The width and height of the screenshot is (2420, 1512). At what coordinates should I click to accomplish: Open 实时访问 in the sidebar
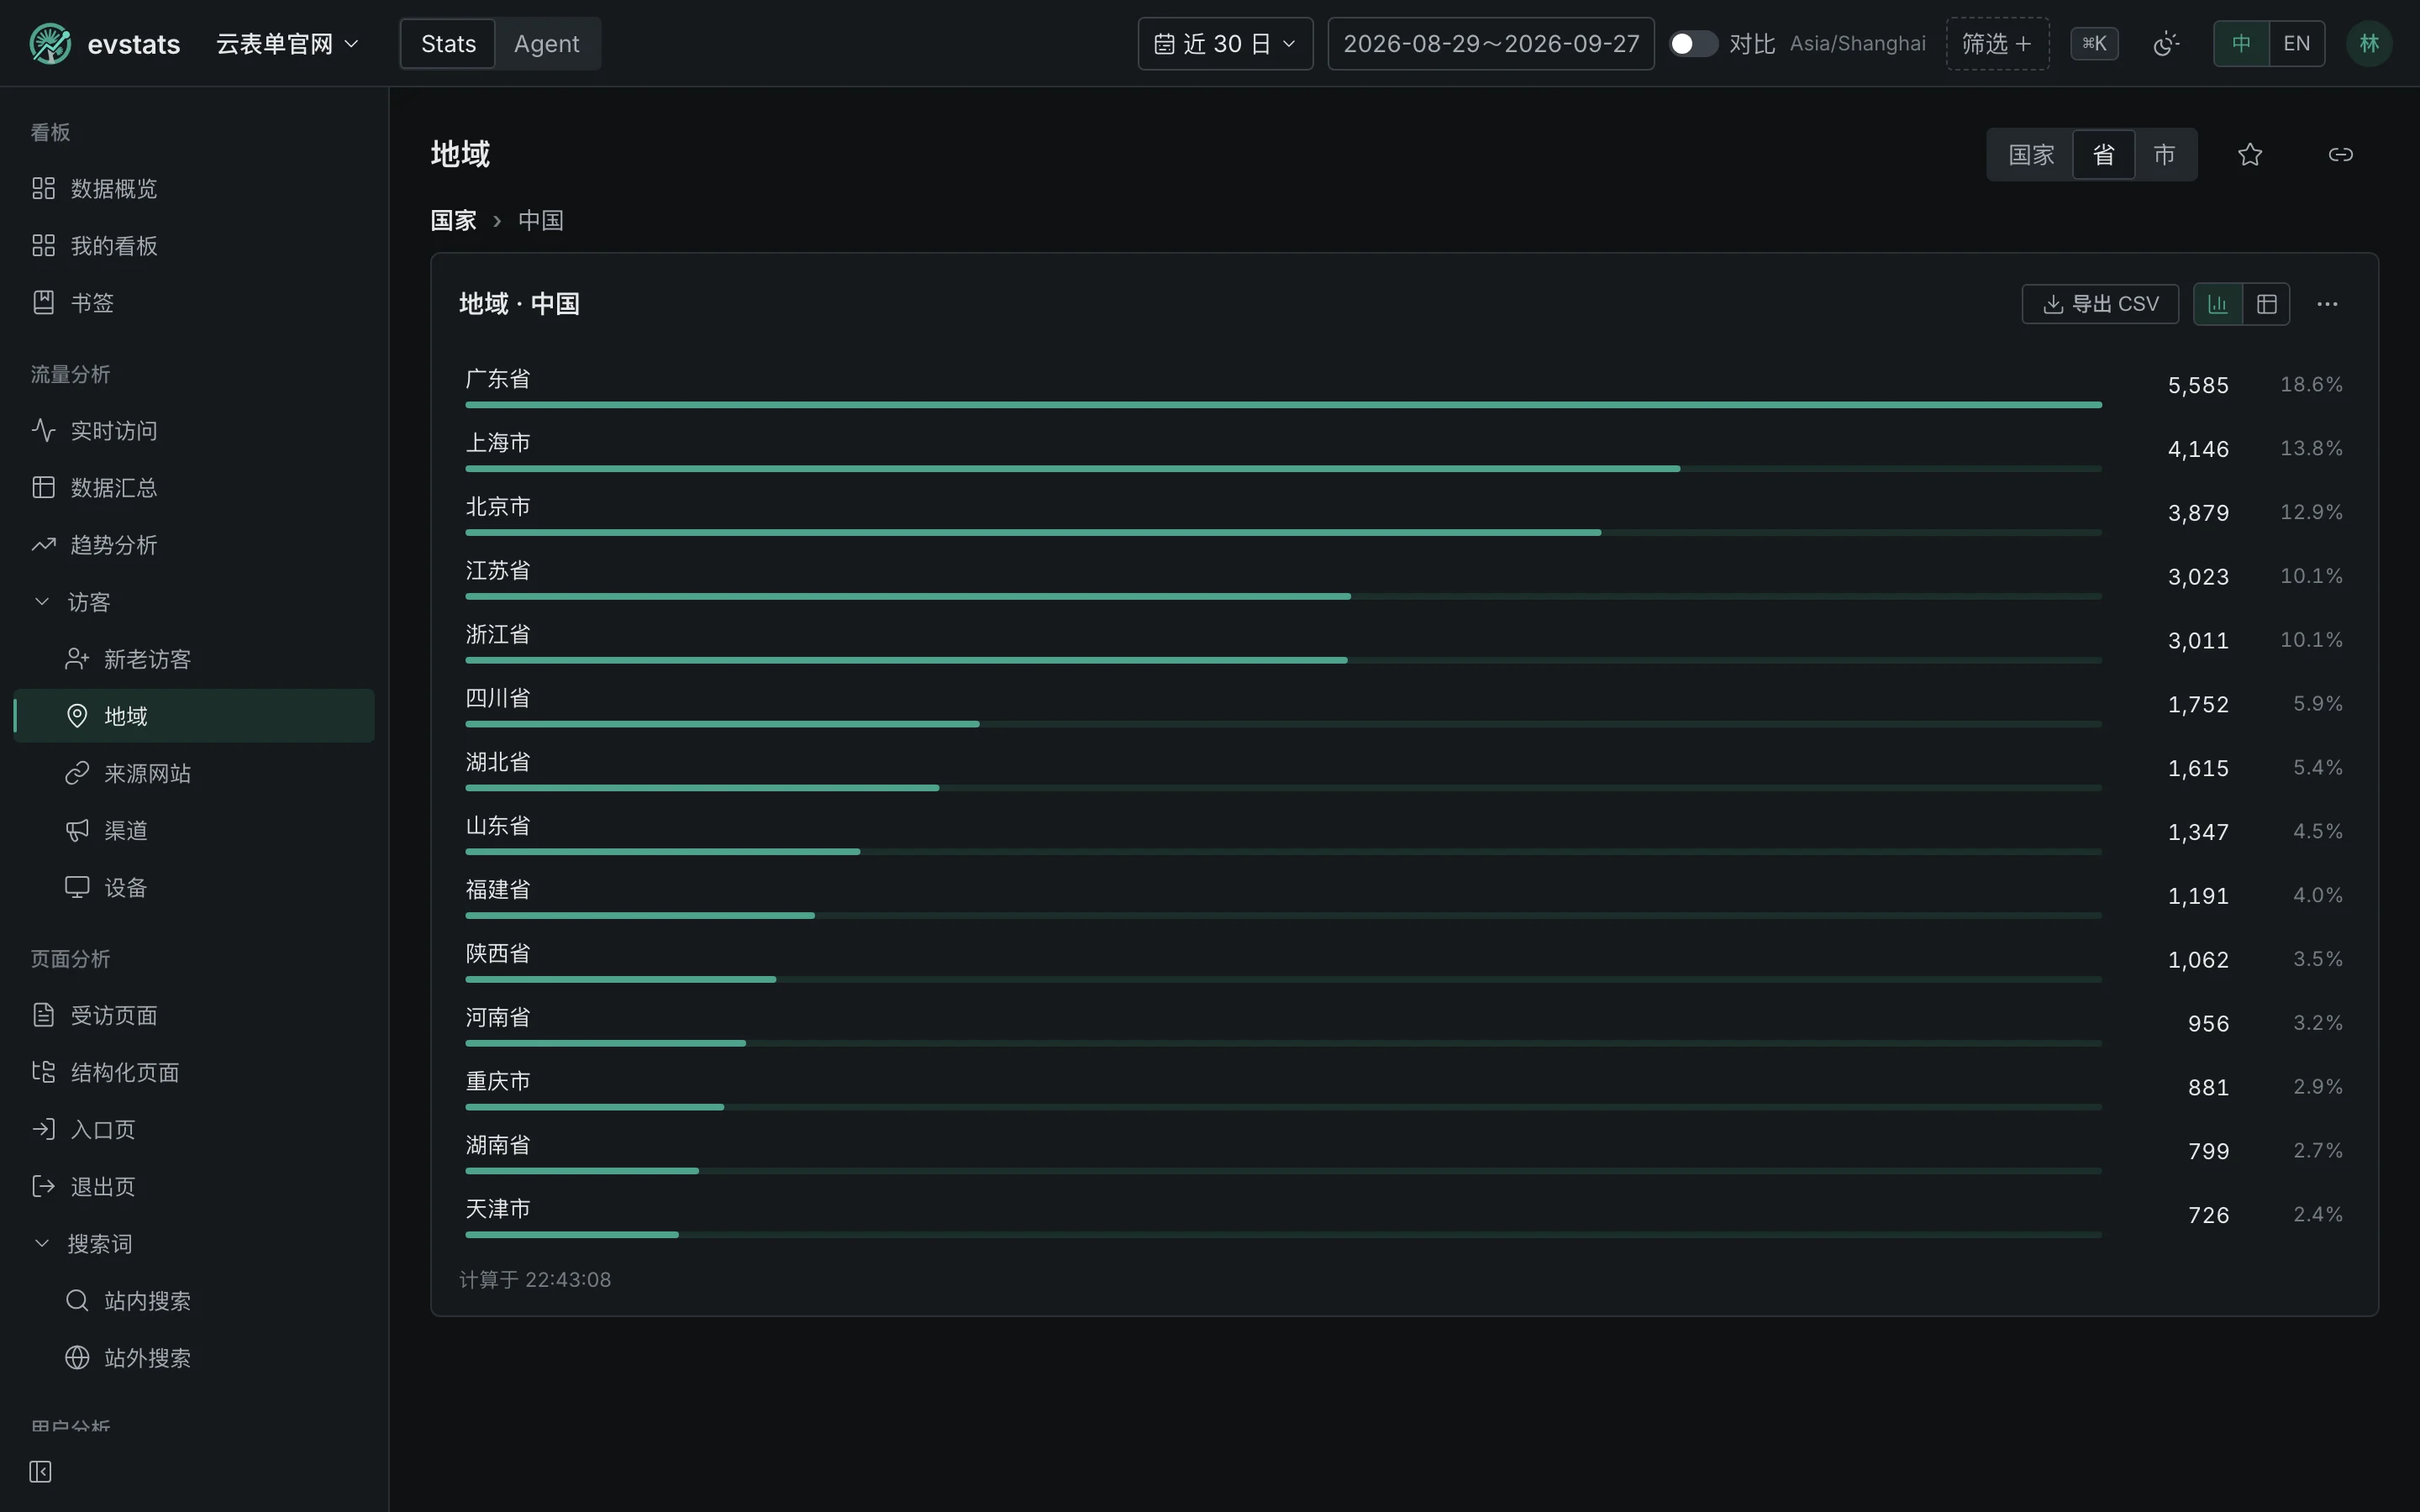[x=194, y=431]
